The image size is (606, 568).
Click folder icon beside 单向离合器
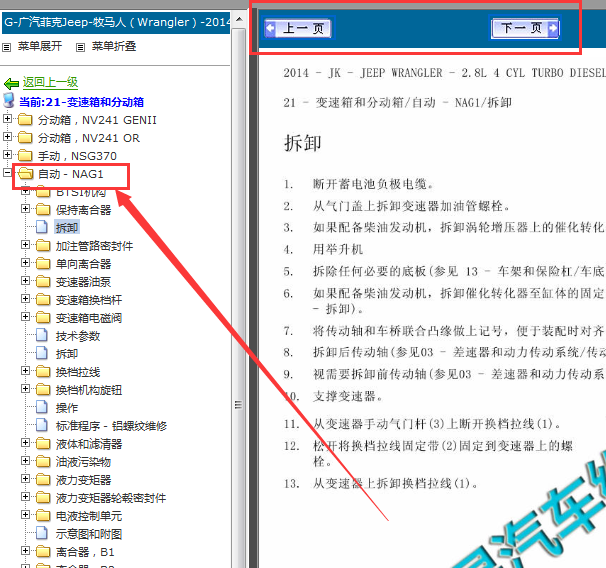[x=43, y=264]
